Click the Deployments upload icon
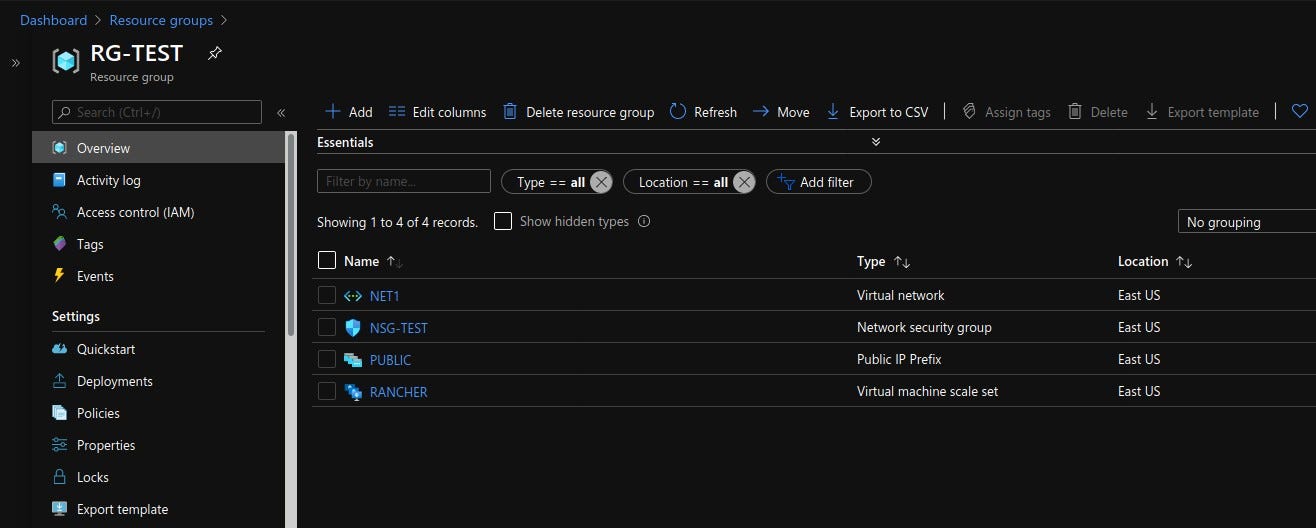Viewport: 1316px width, 528px height. click(x=59, y=381)
